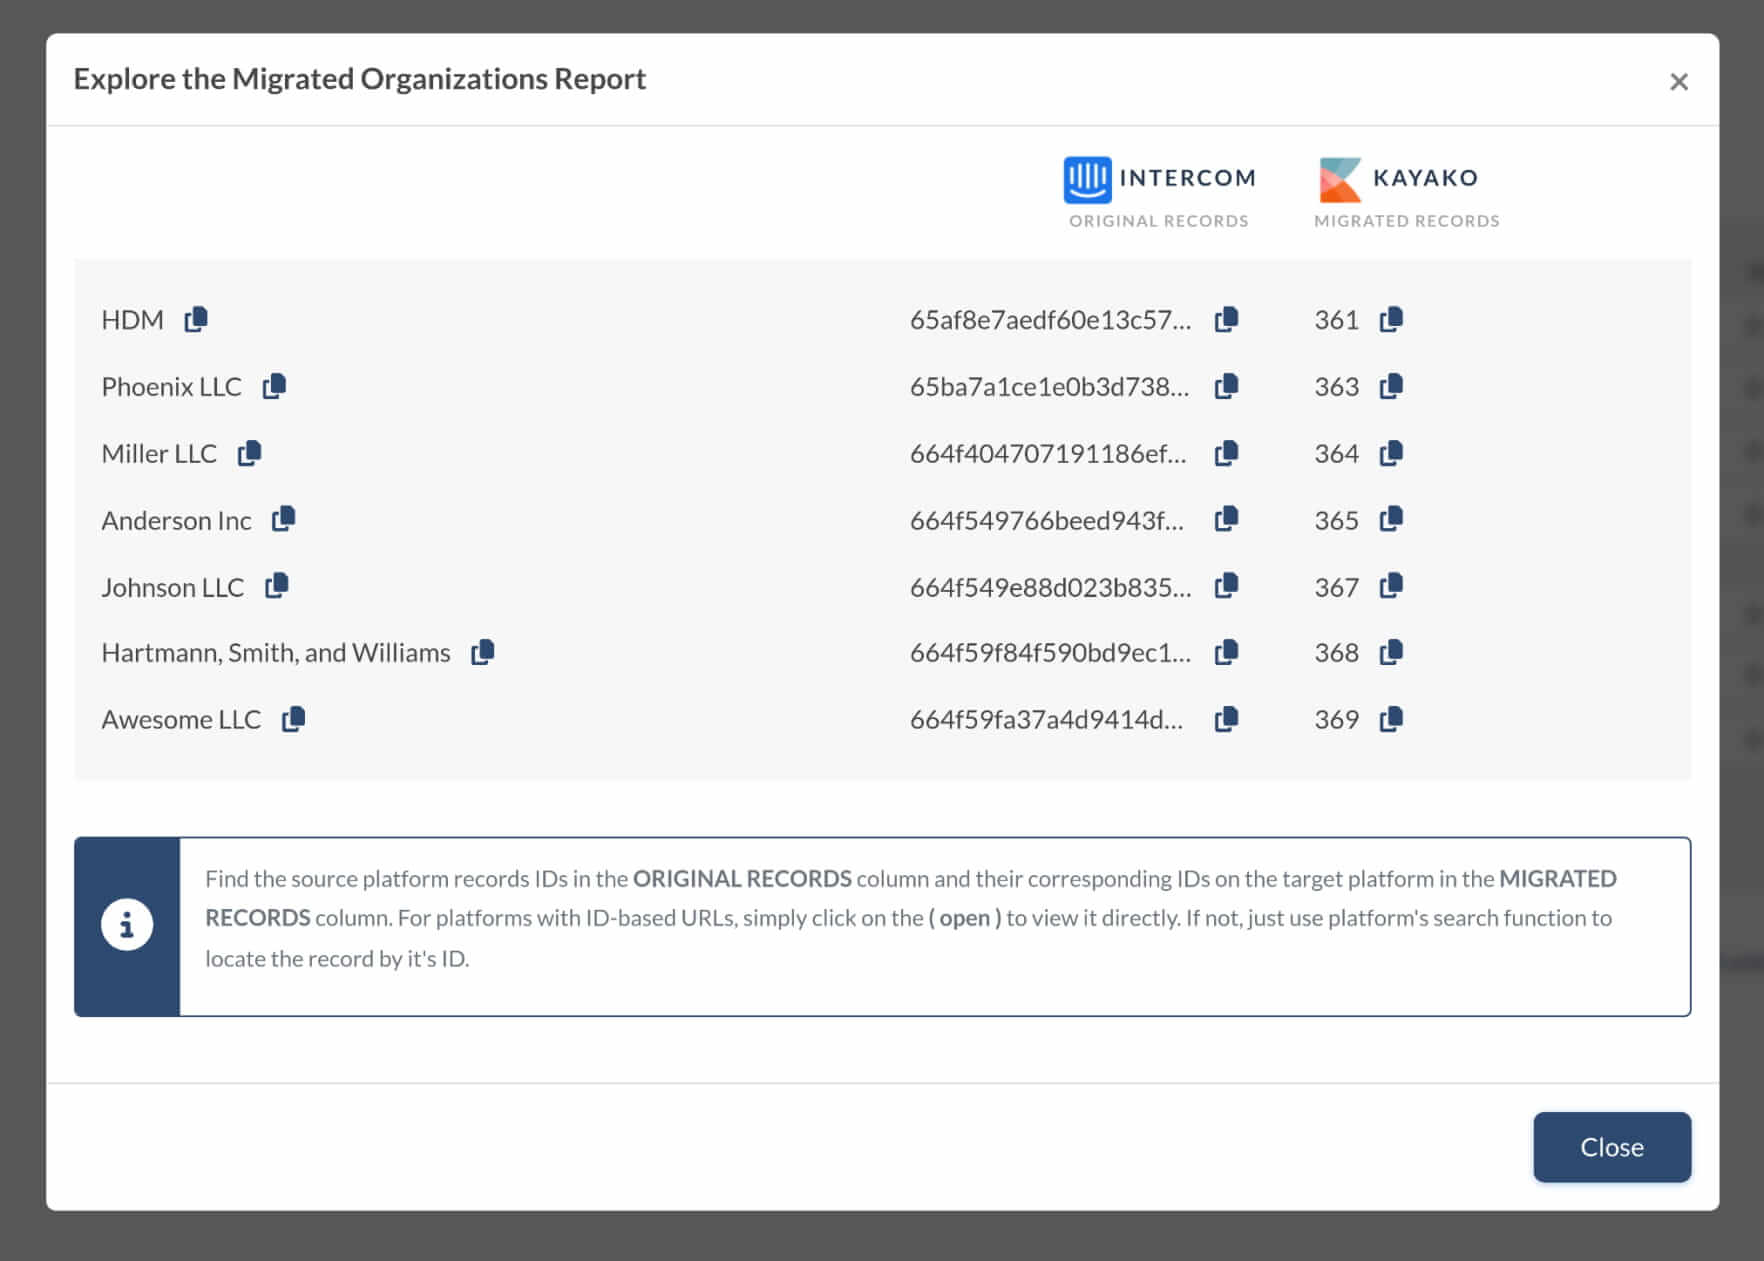The image size is (1764, 1261).
Task: Select the HDM organization name text
Action: (x=132, y=320)
